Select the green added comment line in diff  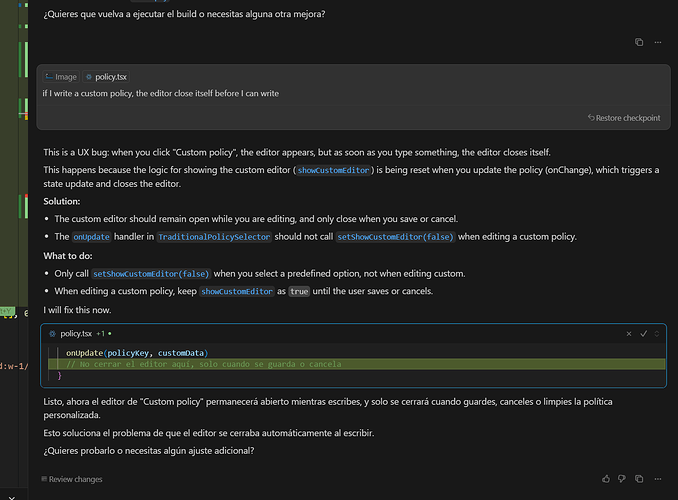(x=357, y=364)
